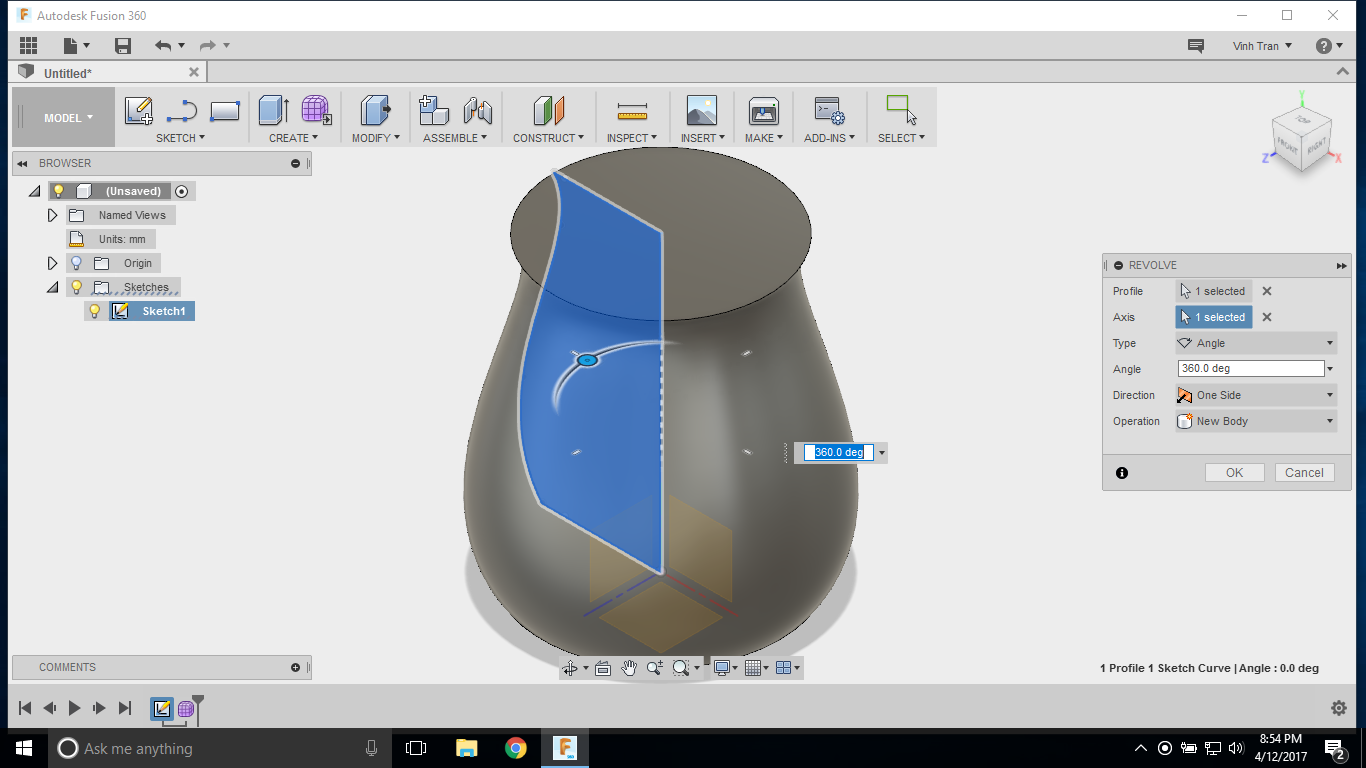Screen dimensions: 1366x768
Task: Select the Measure inspect tool
Action: [632, 111]
